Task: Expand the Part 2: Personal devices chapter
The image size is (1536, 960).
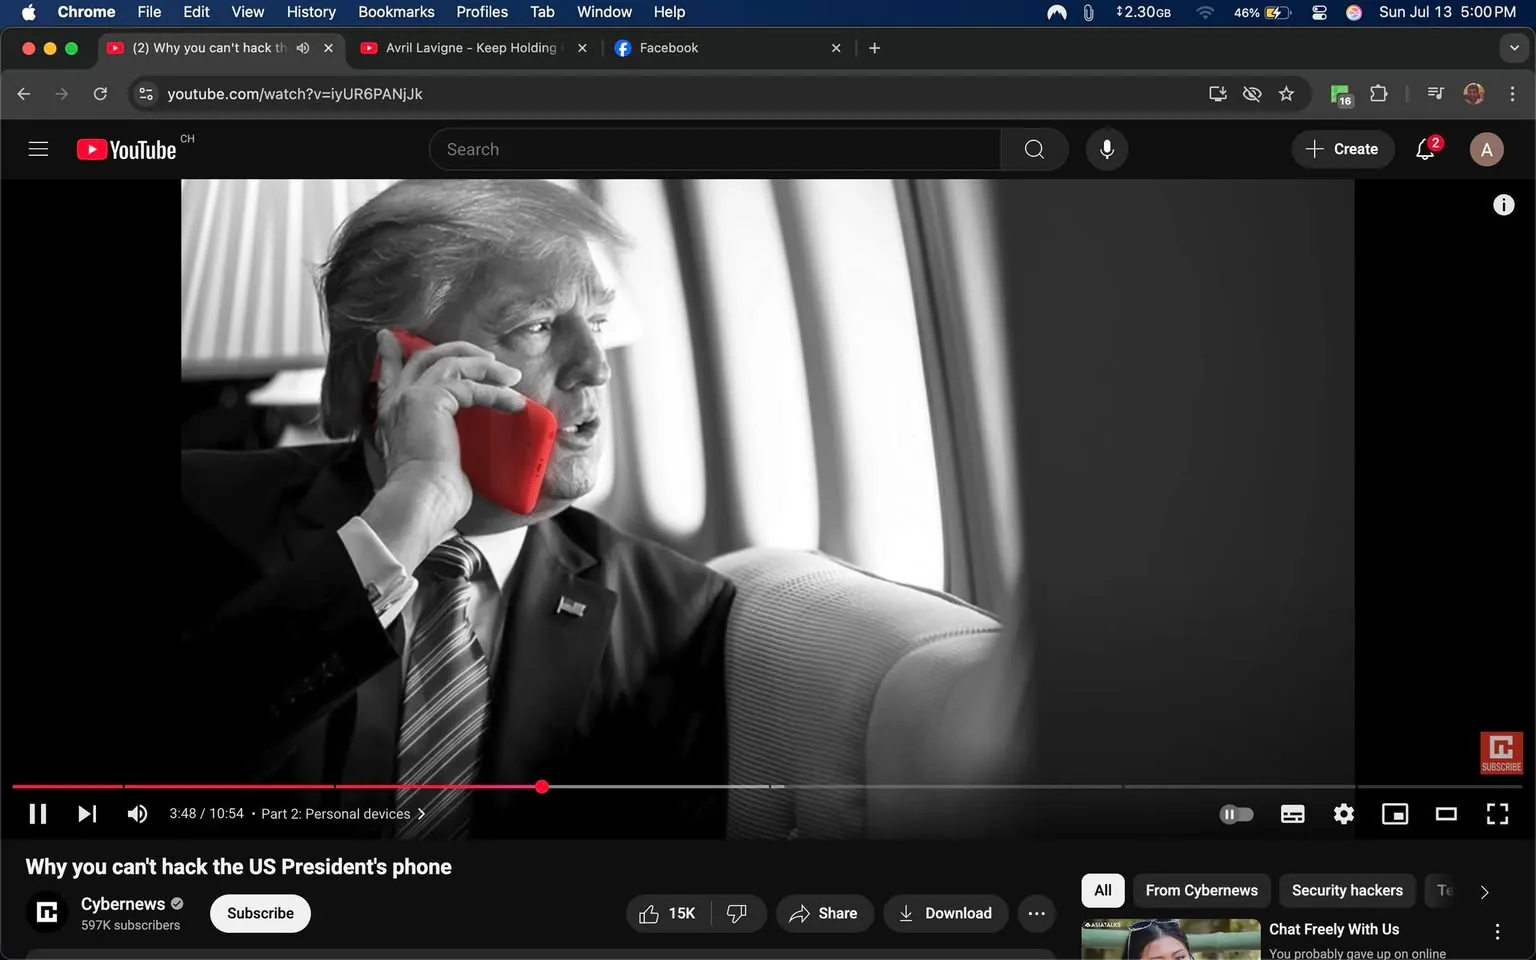Action: tap(343, 814)
